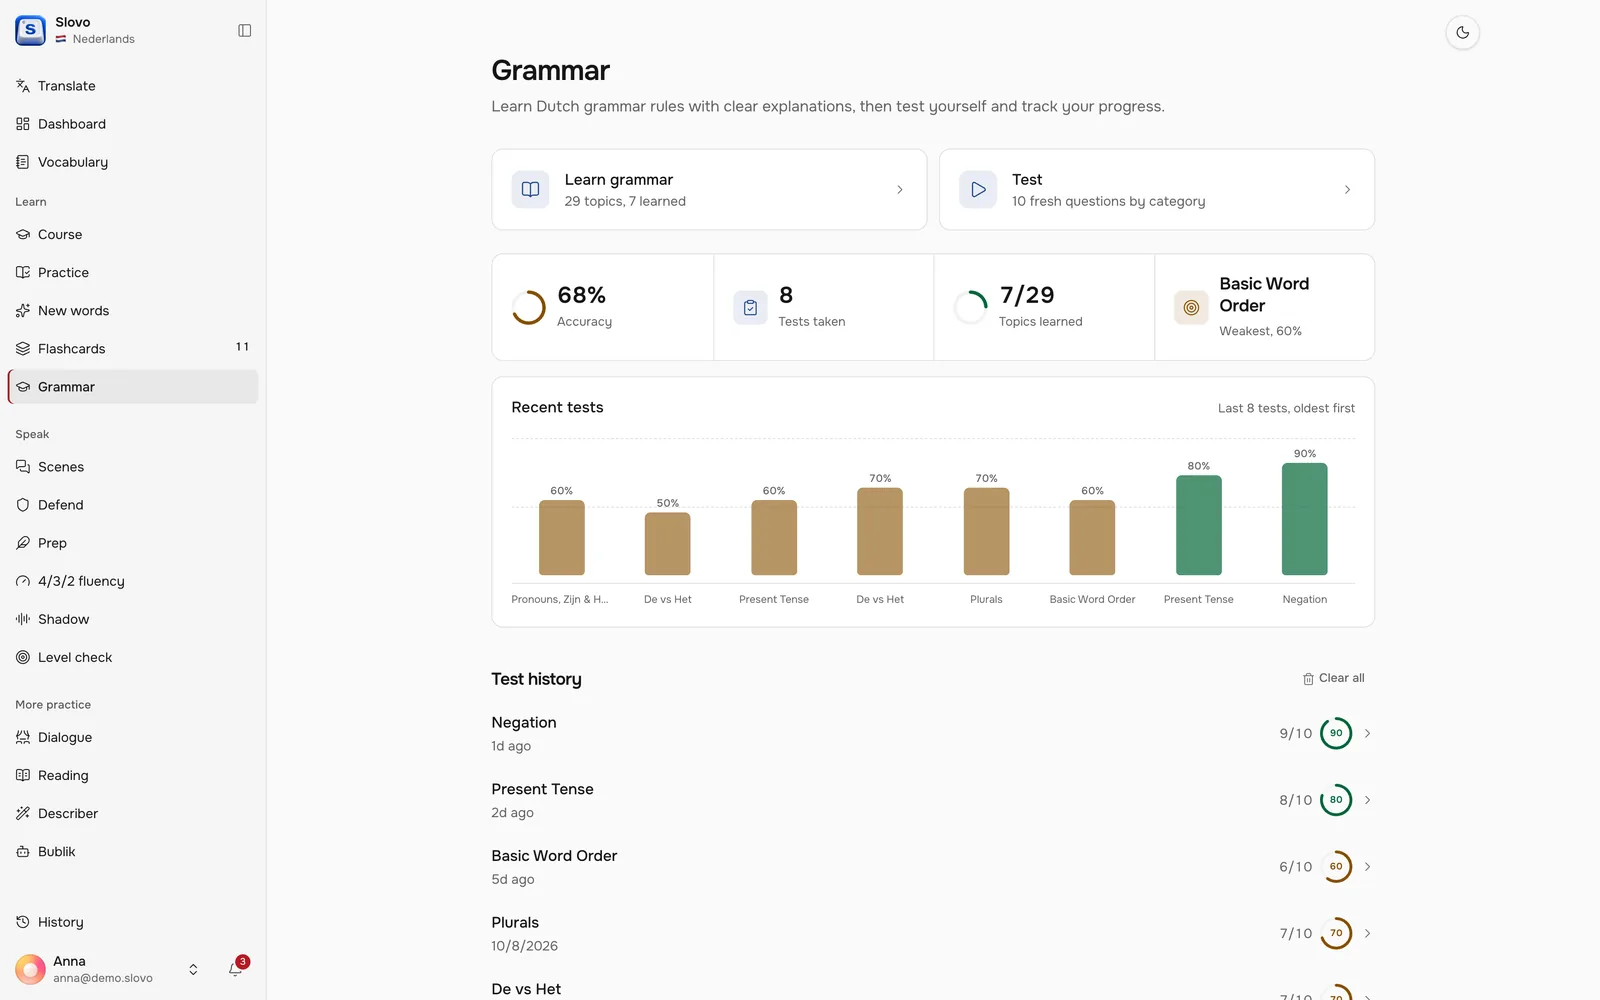Expand the Anna account switcher
Viewport: 1600px width, 1000px height.
click(x=193, y=969)
